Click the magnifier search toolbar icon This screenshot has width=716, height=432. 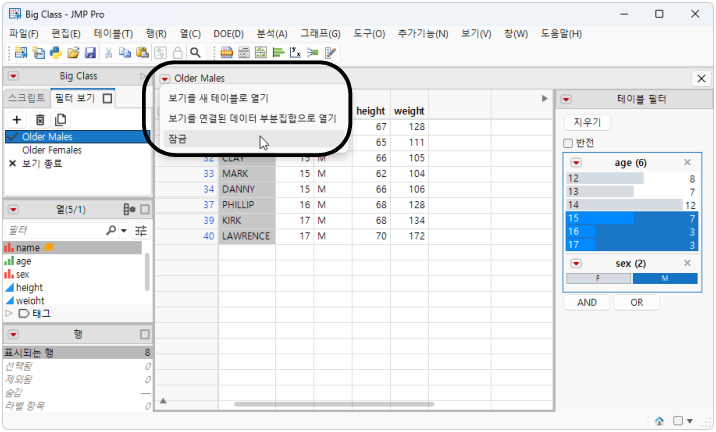pyautogui.click(x=195, y=53)
